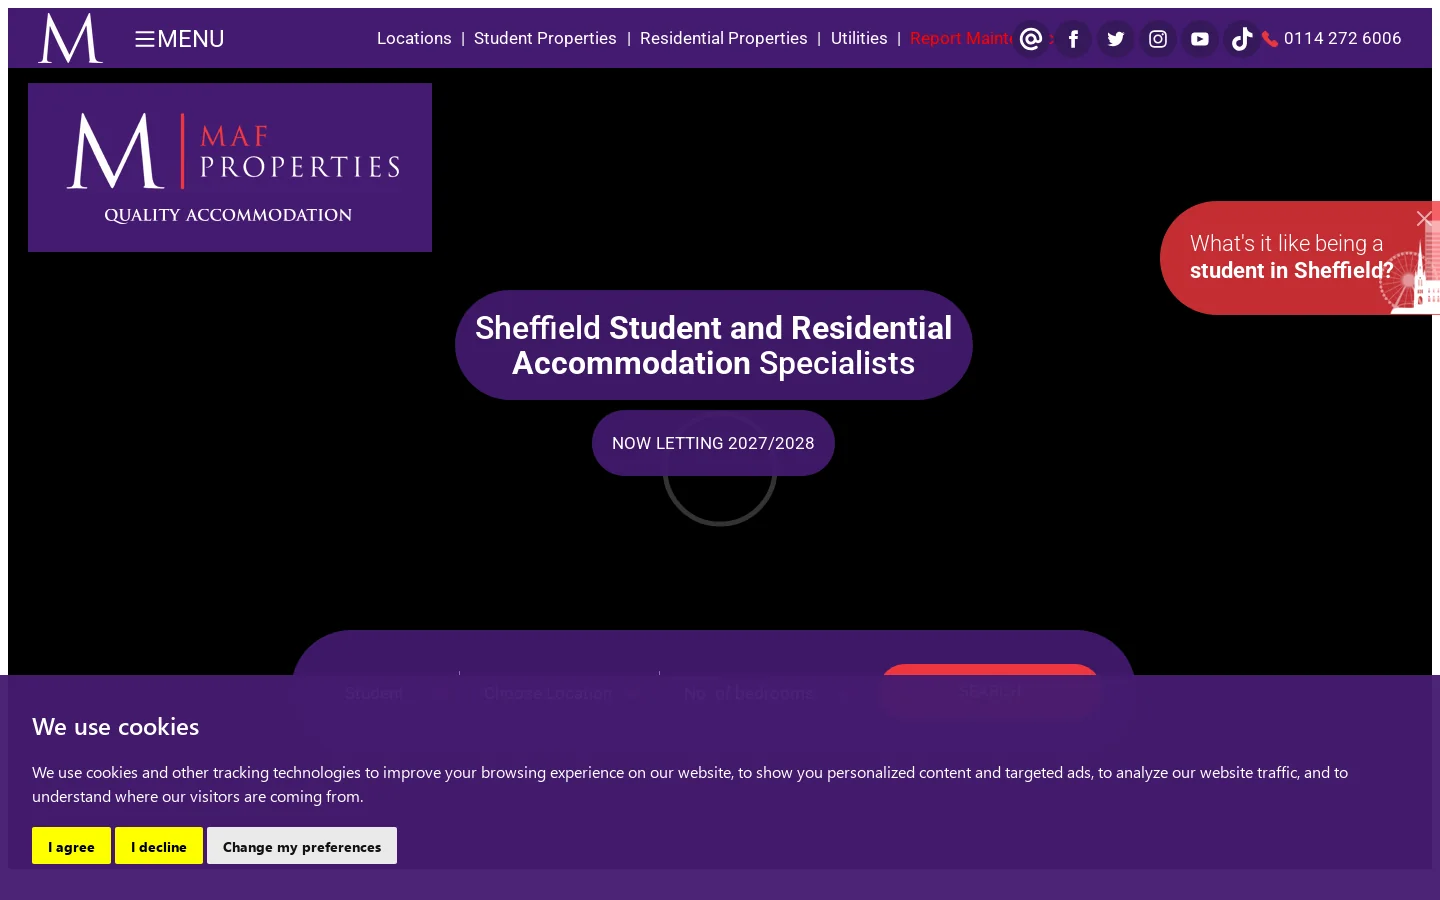
Task: Open the Instagram icon
Action: (1158, 39)
